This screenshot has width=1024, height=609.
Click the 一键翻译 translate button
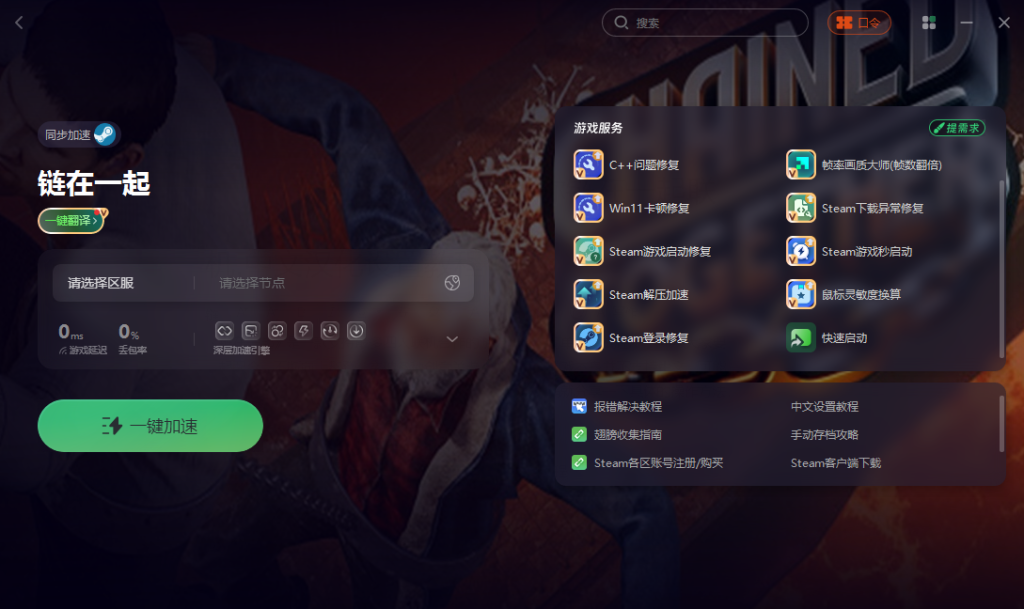coord(72,221)
